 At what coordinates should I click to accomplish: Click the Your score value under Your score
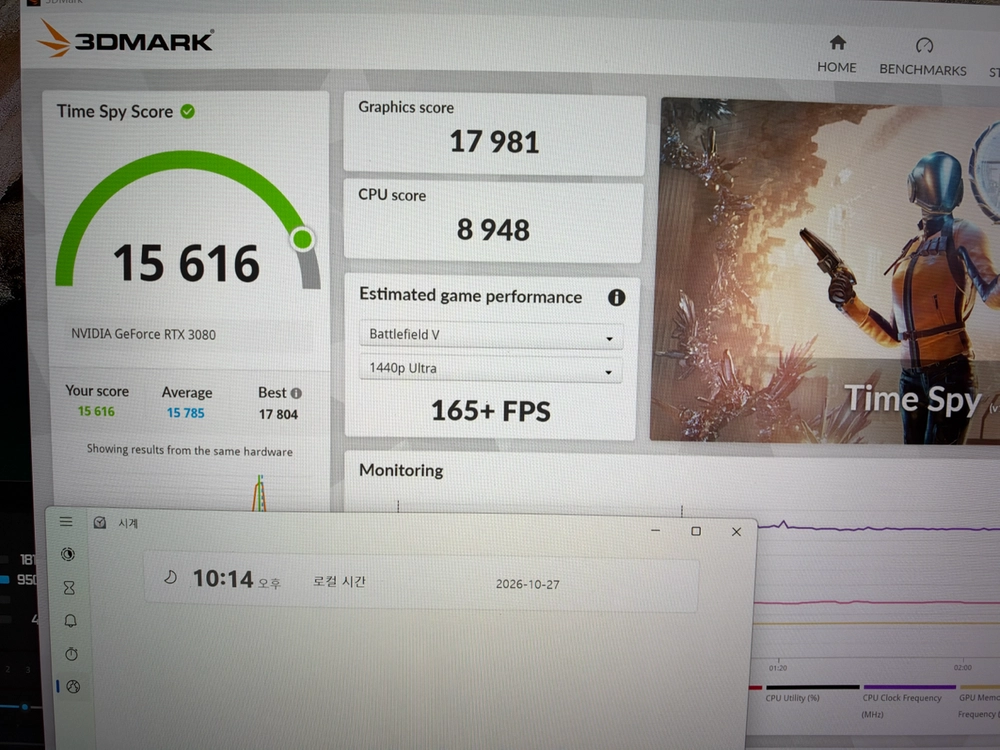(x=96, y=411)
